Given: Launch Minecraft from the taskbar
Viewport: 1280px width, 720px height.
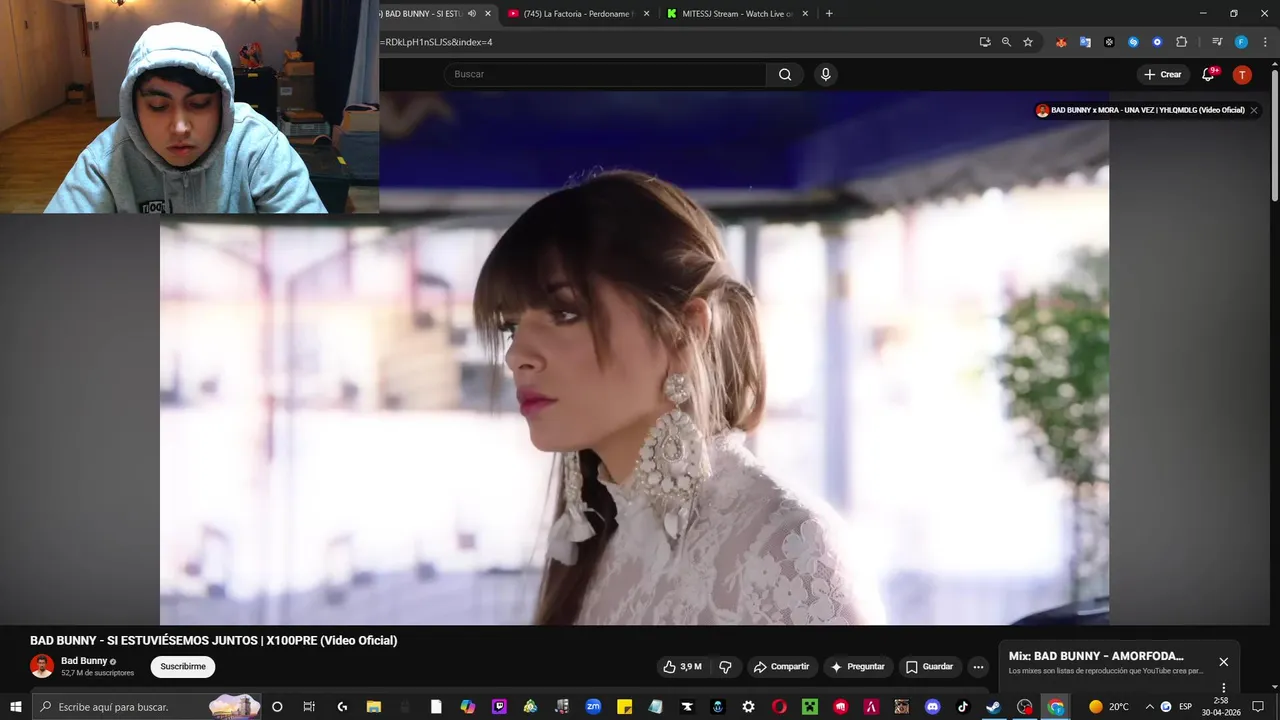Looking at the screenshot, I should coord(810,707).
